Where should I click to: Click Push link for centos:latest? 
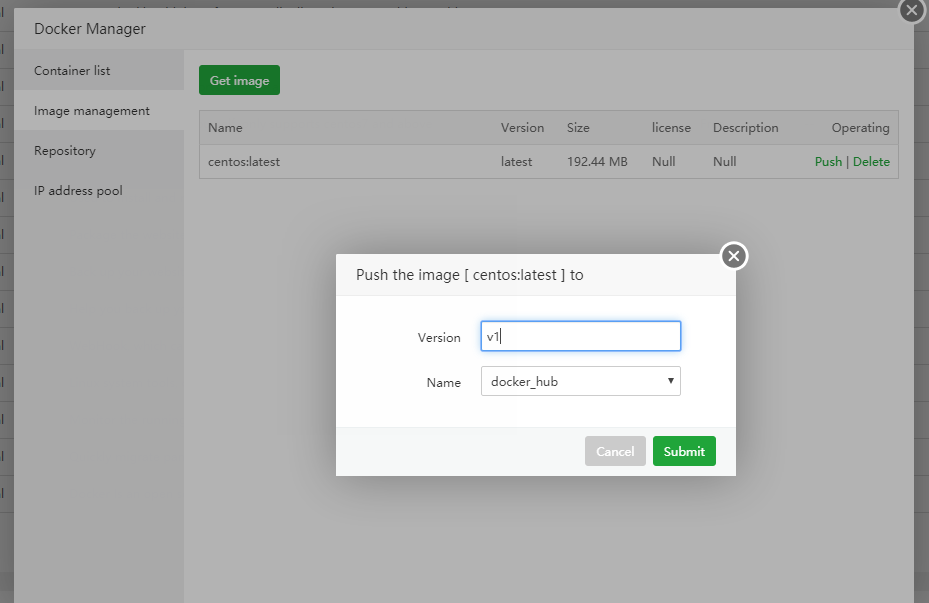pos(828,162)
